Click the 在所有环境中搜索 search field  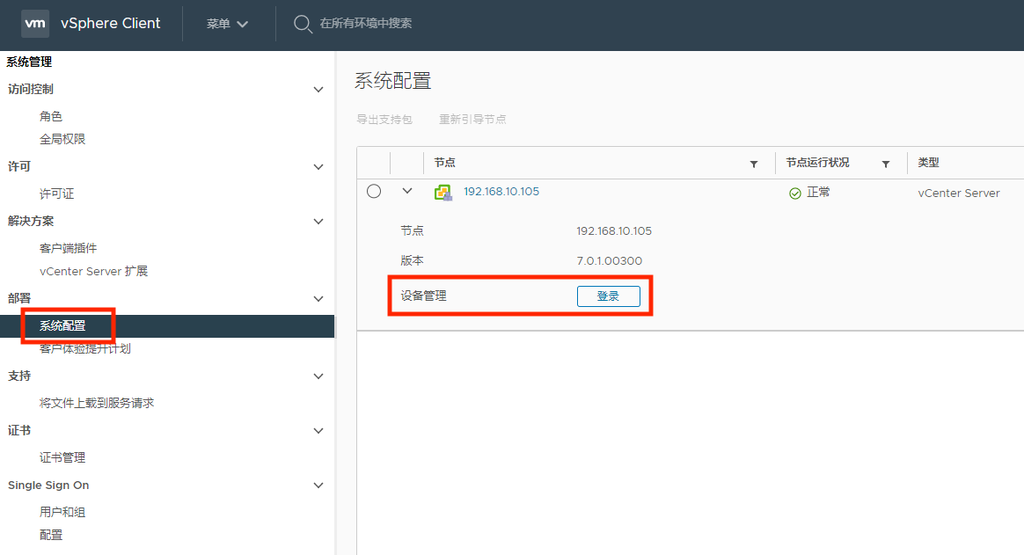pos(366,24)
